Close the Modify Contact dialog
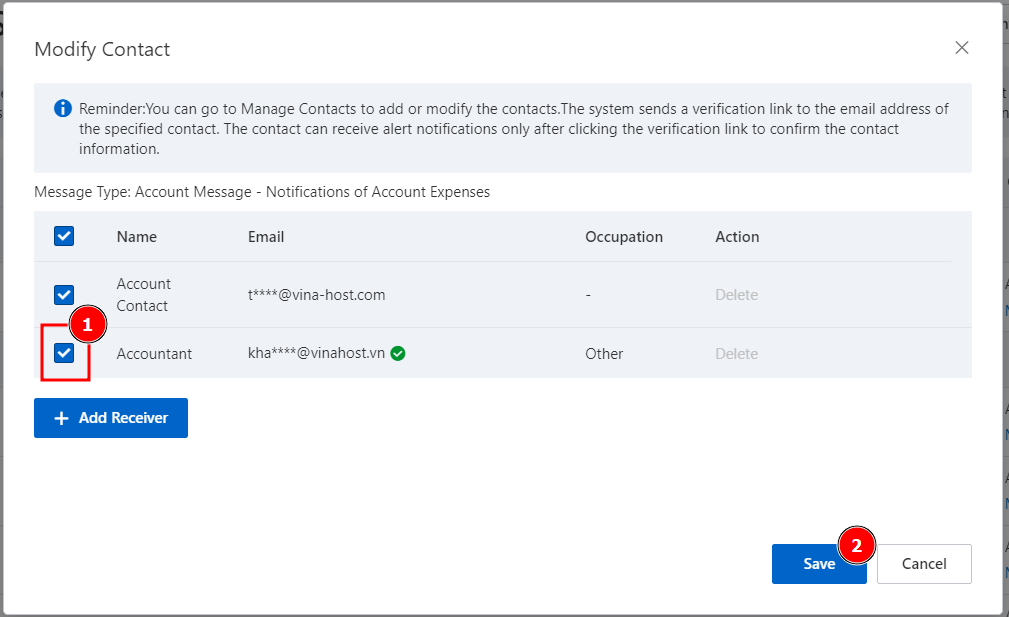Image resolution: width=1009 pixels, height=617 pixels. tap(961, 48)
